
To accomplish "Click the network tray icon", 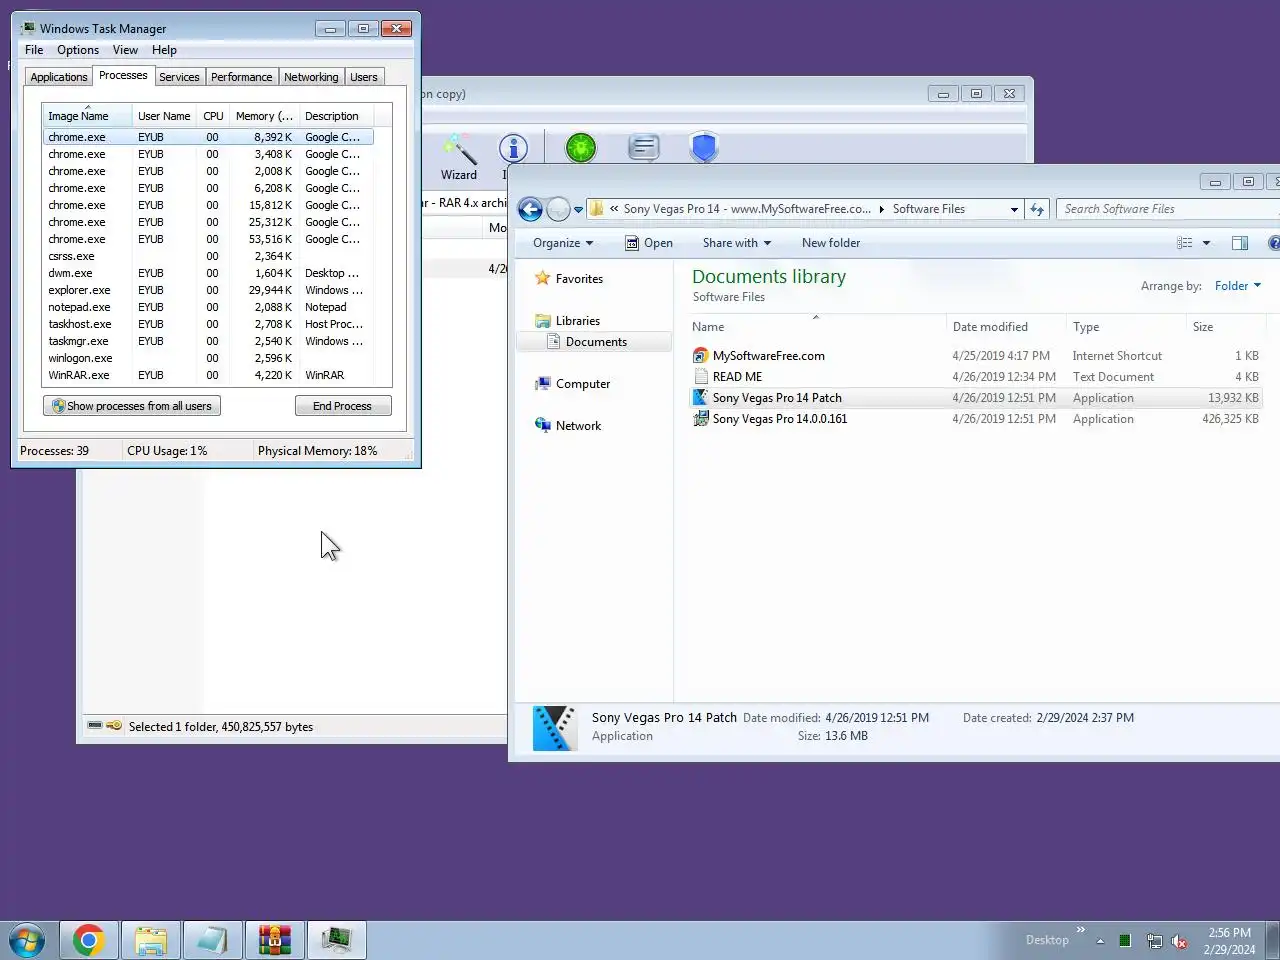I will pos(1154,941).
